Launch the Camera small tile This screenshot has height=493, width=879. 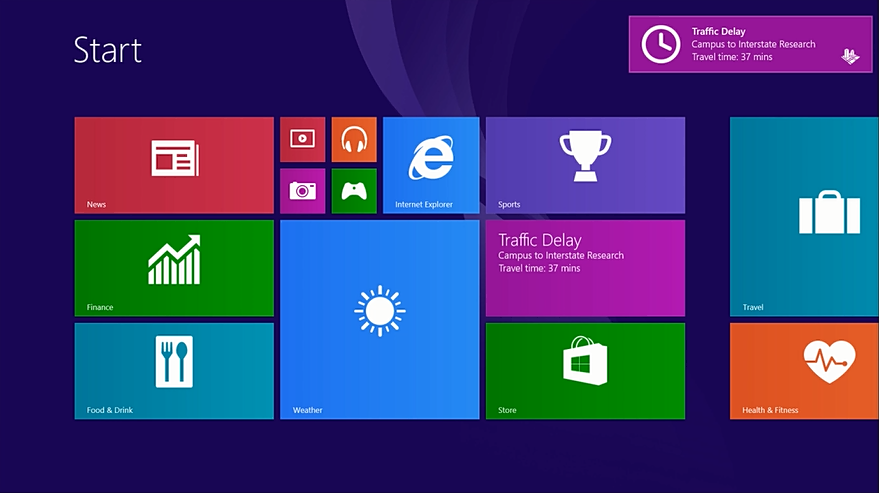[x=302, y=191]
